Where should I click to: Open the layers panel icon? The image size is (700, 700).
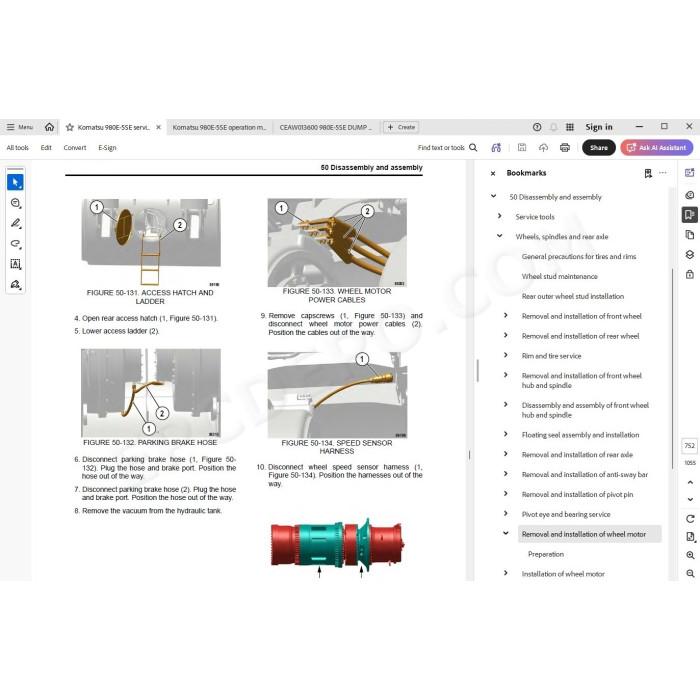pos(690,254)
